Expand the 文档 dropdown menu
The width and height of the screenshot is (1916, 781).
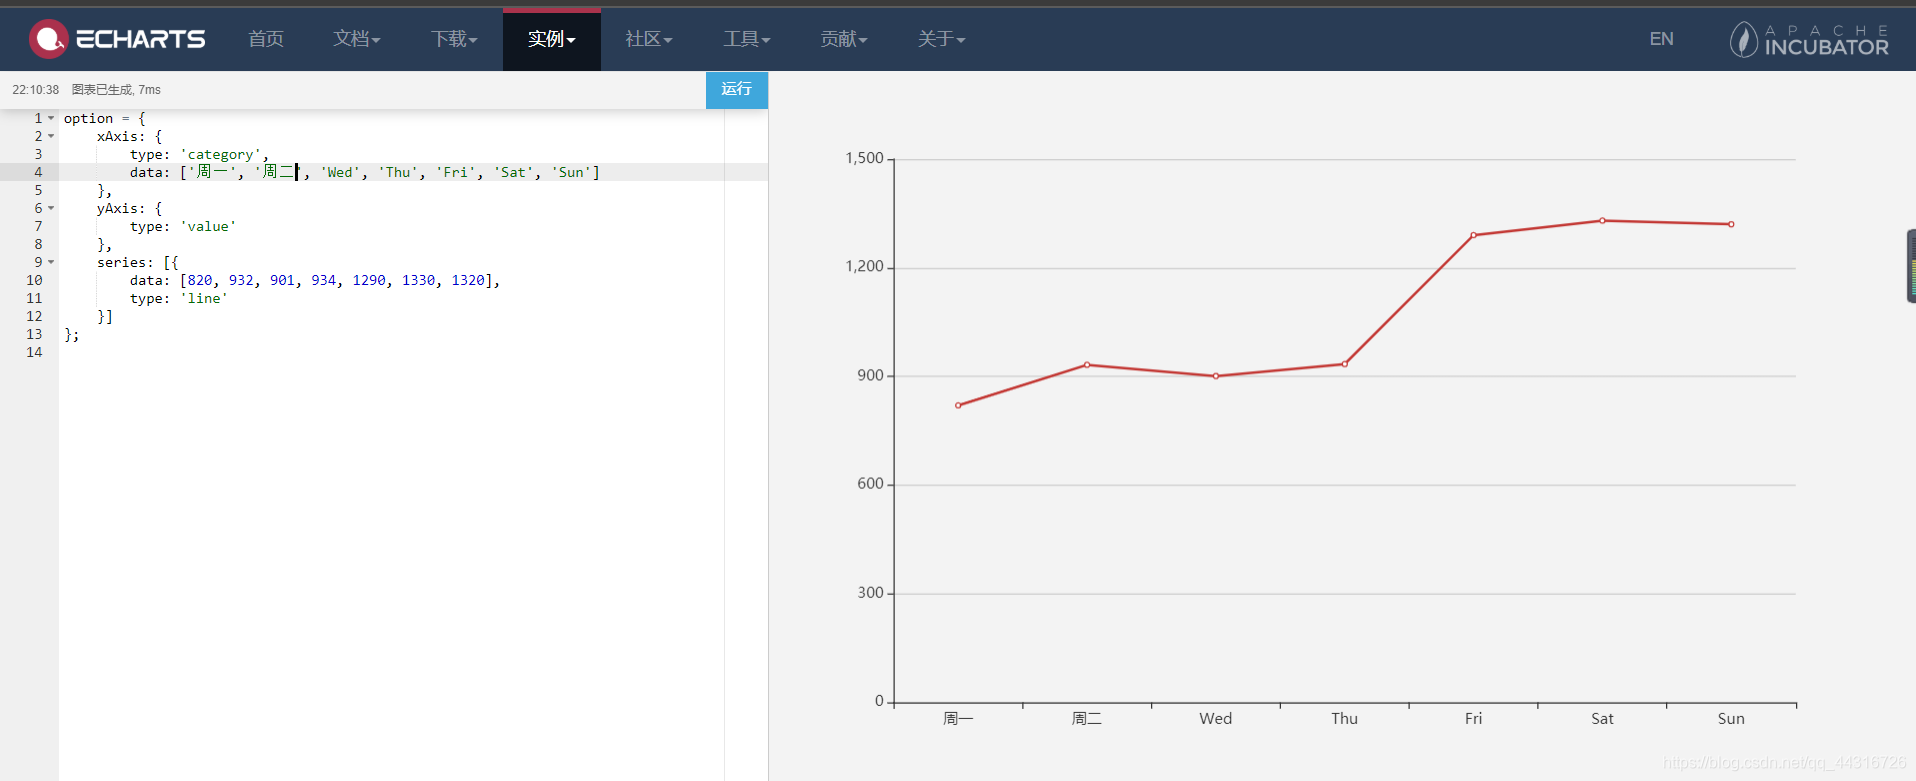pyautogui.click(x=357, y=39)
